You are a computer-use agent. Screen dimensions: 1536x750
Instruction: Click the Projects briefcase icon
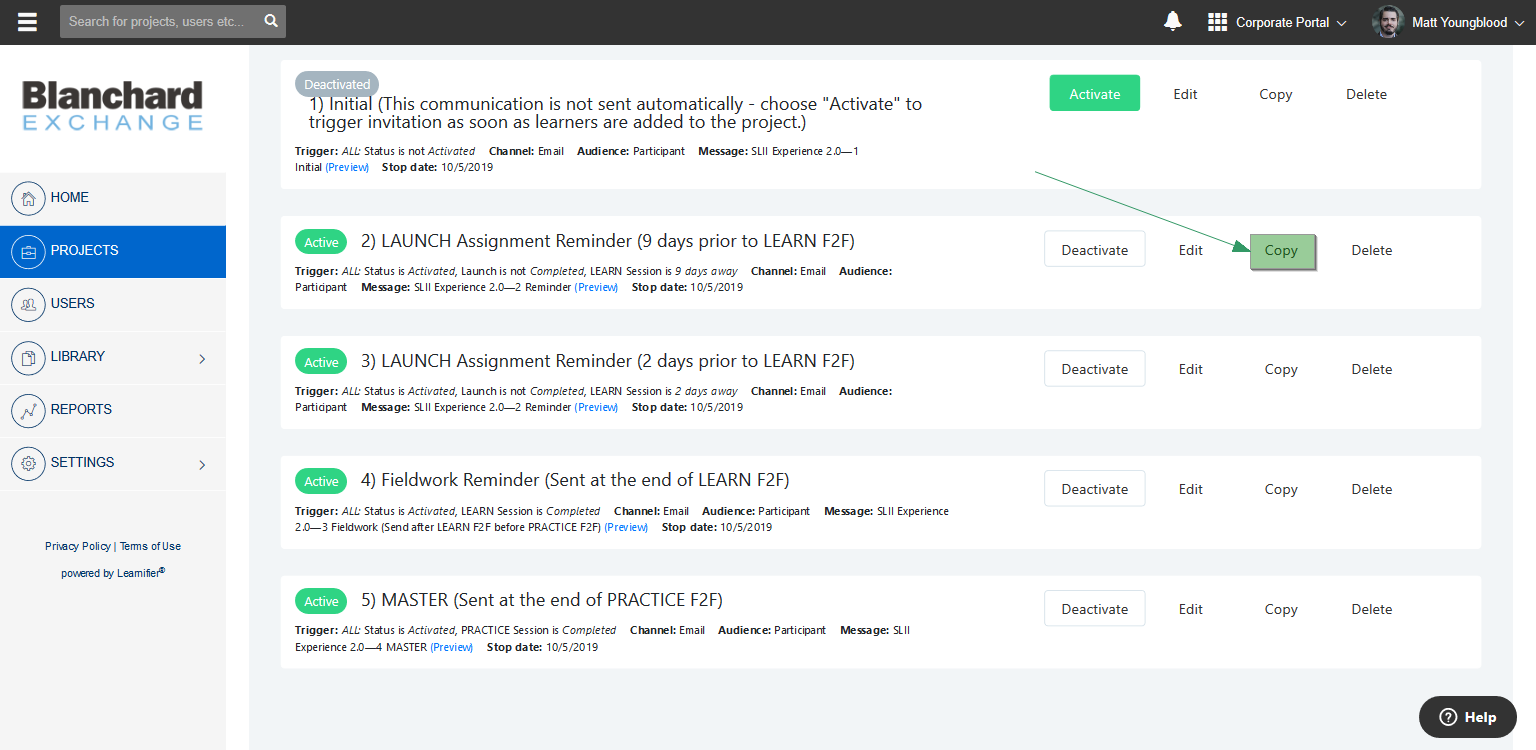pyautogui.click(x=29, y=251)
